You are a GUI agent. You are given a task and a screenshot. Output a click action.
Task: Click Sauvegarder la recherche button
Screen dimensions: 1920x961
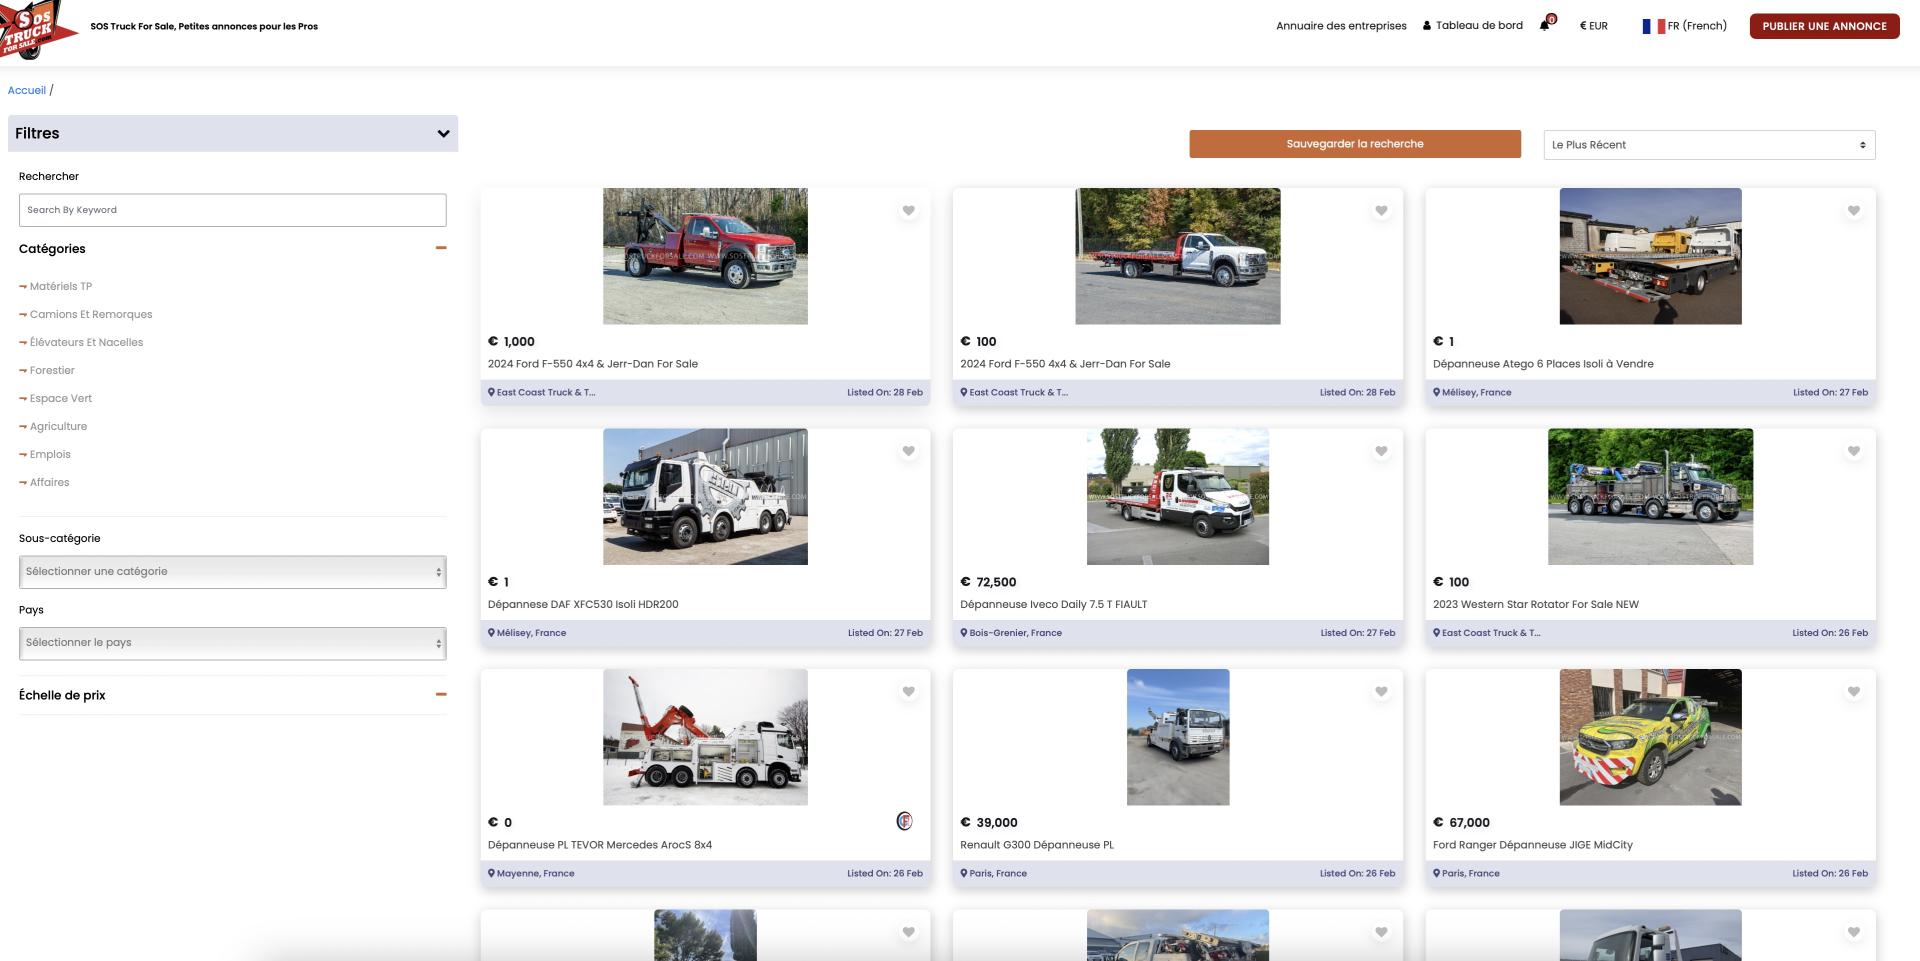(x=1354, y=144)
